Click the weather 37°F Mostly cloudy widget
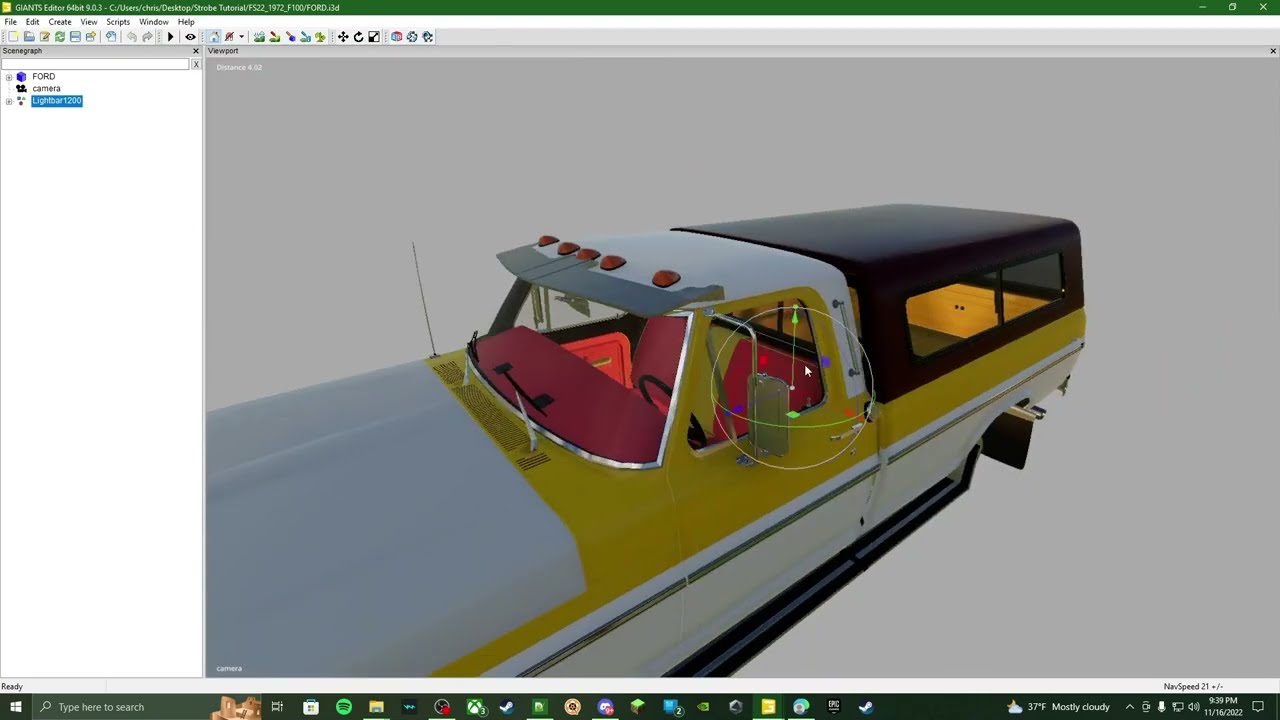 click(x=1059, y=707)
